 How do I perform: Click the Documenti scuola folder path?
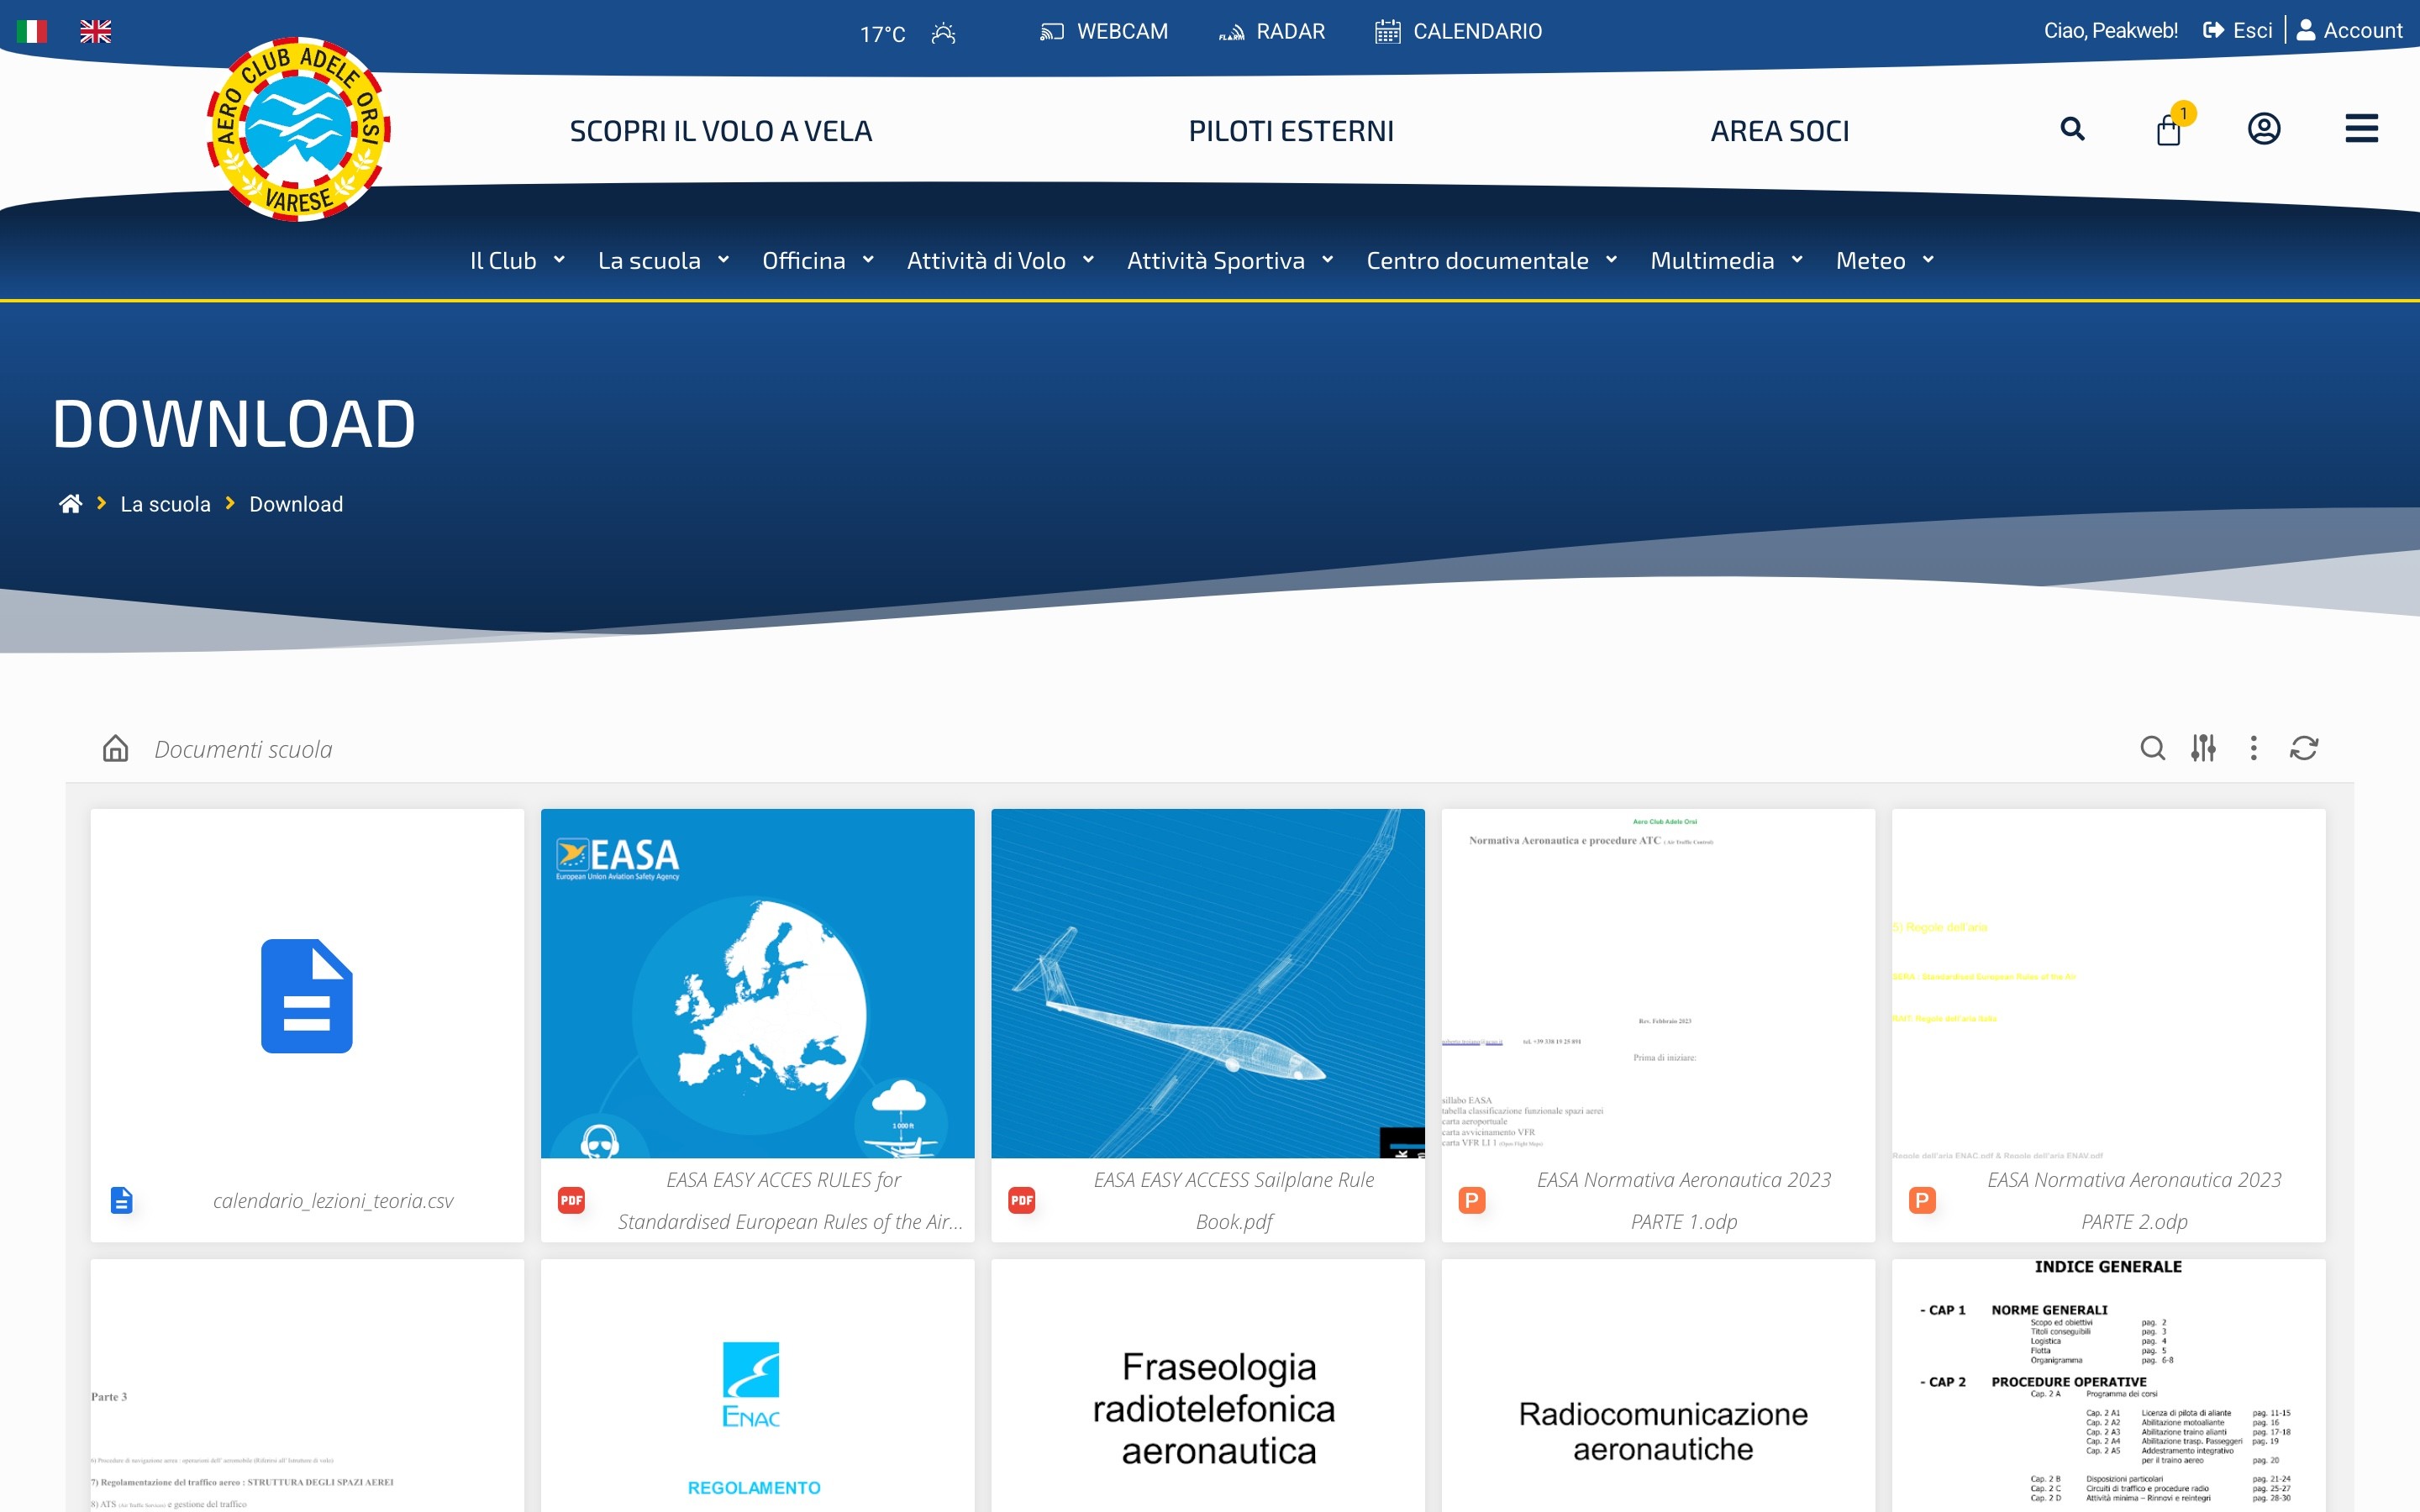pyautogui.click(x=243, y=749)
